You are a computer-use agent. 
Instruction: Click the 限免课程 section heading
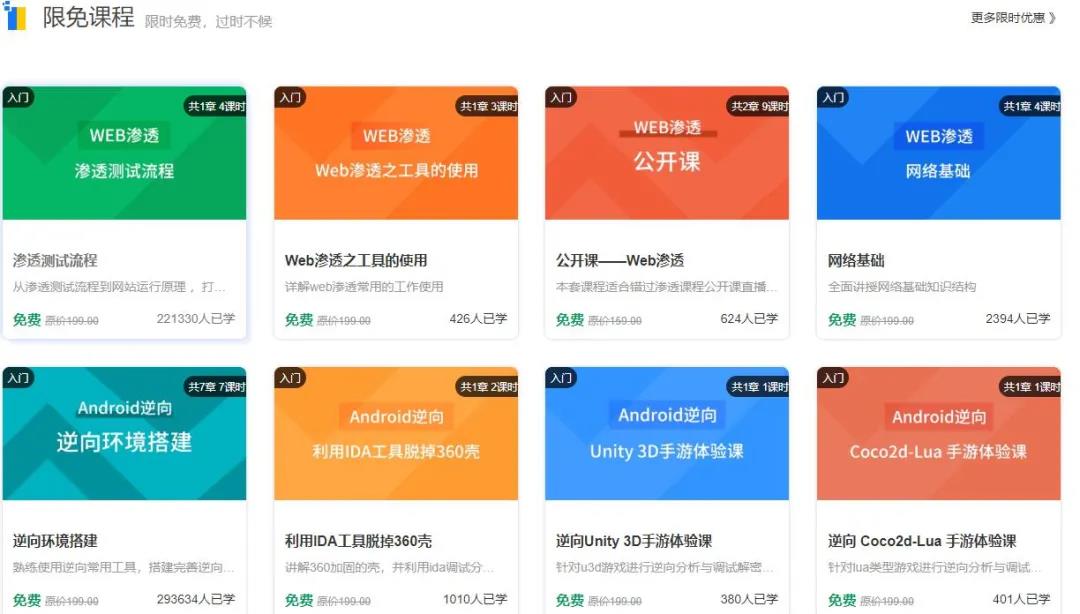[x=88, y=17]
